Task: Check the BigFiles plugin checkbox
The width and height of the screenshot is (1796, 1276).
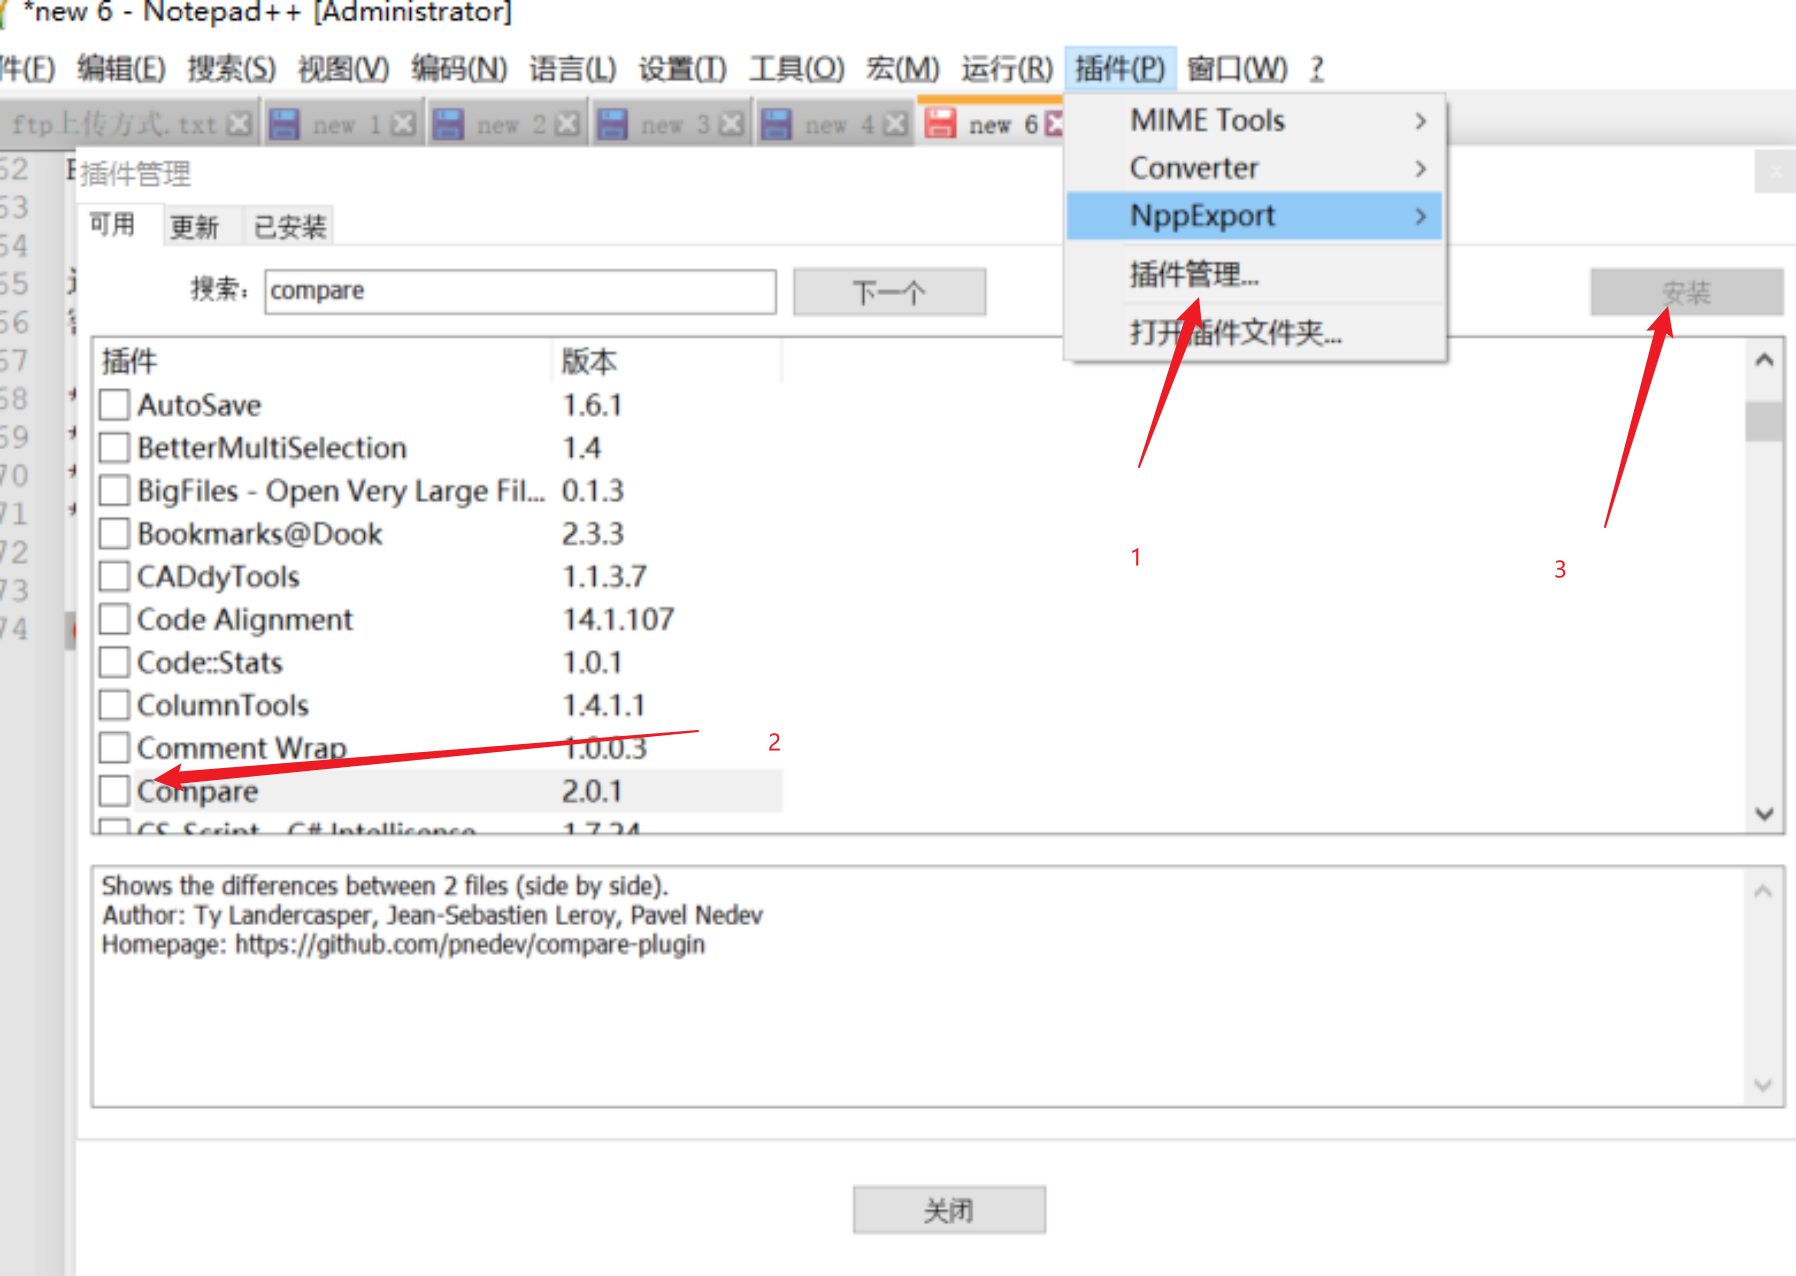Action: click(x=113, y=490)
